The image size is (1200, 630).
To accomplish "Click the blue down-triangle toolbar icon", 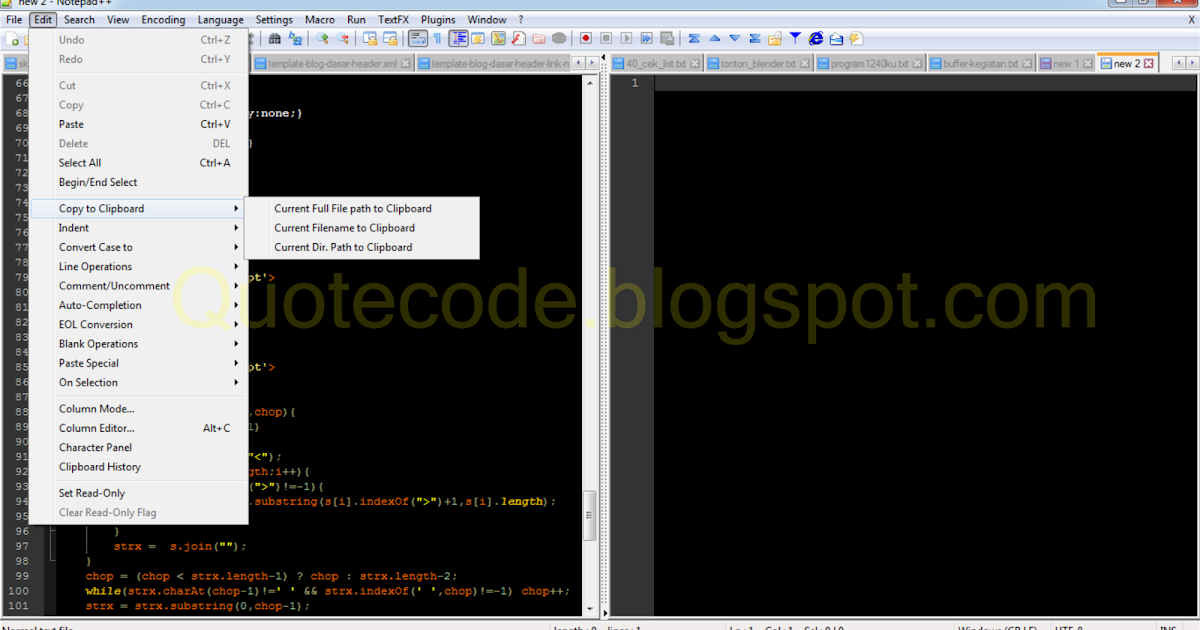I will pos(734,39).
